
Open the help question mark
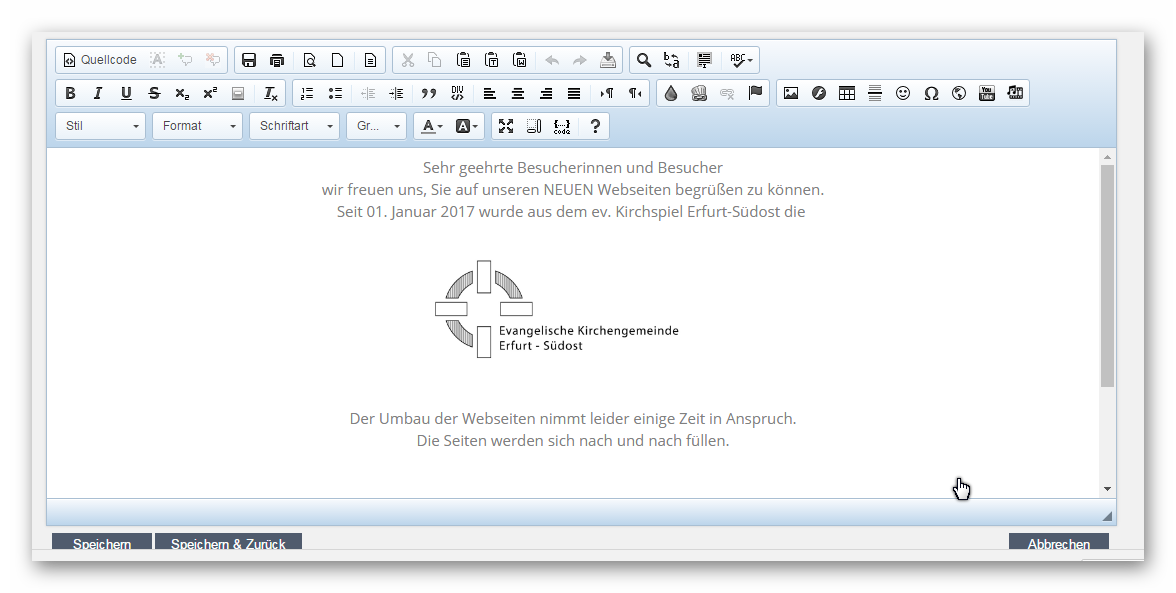(595, 126)
